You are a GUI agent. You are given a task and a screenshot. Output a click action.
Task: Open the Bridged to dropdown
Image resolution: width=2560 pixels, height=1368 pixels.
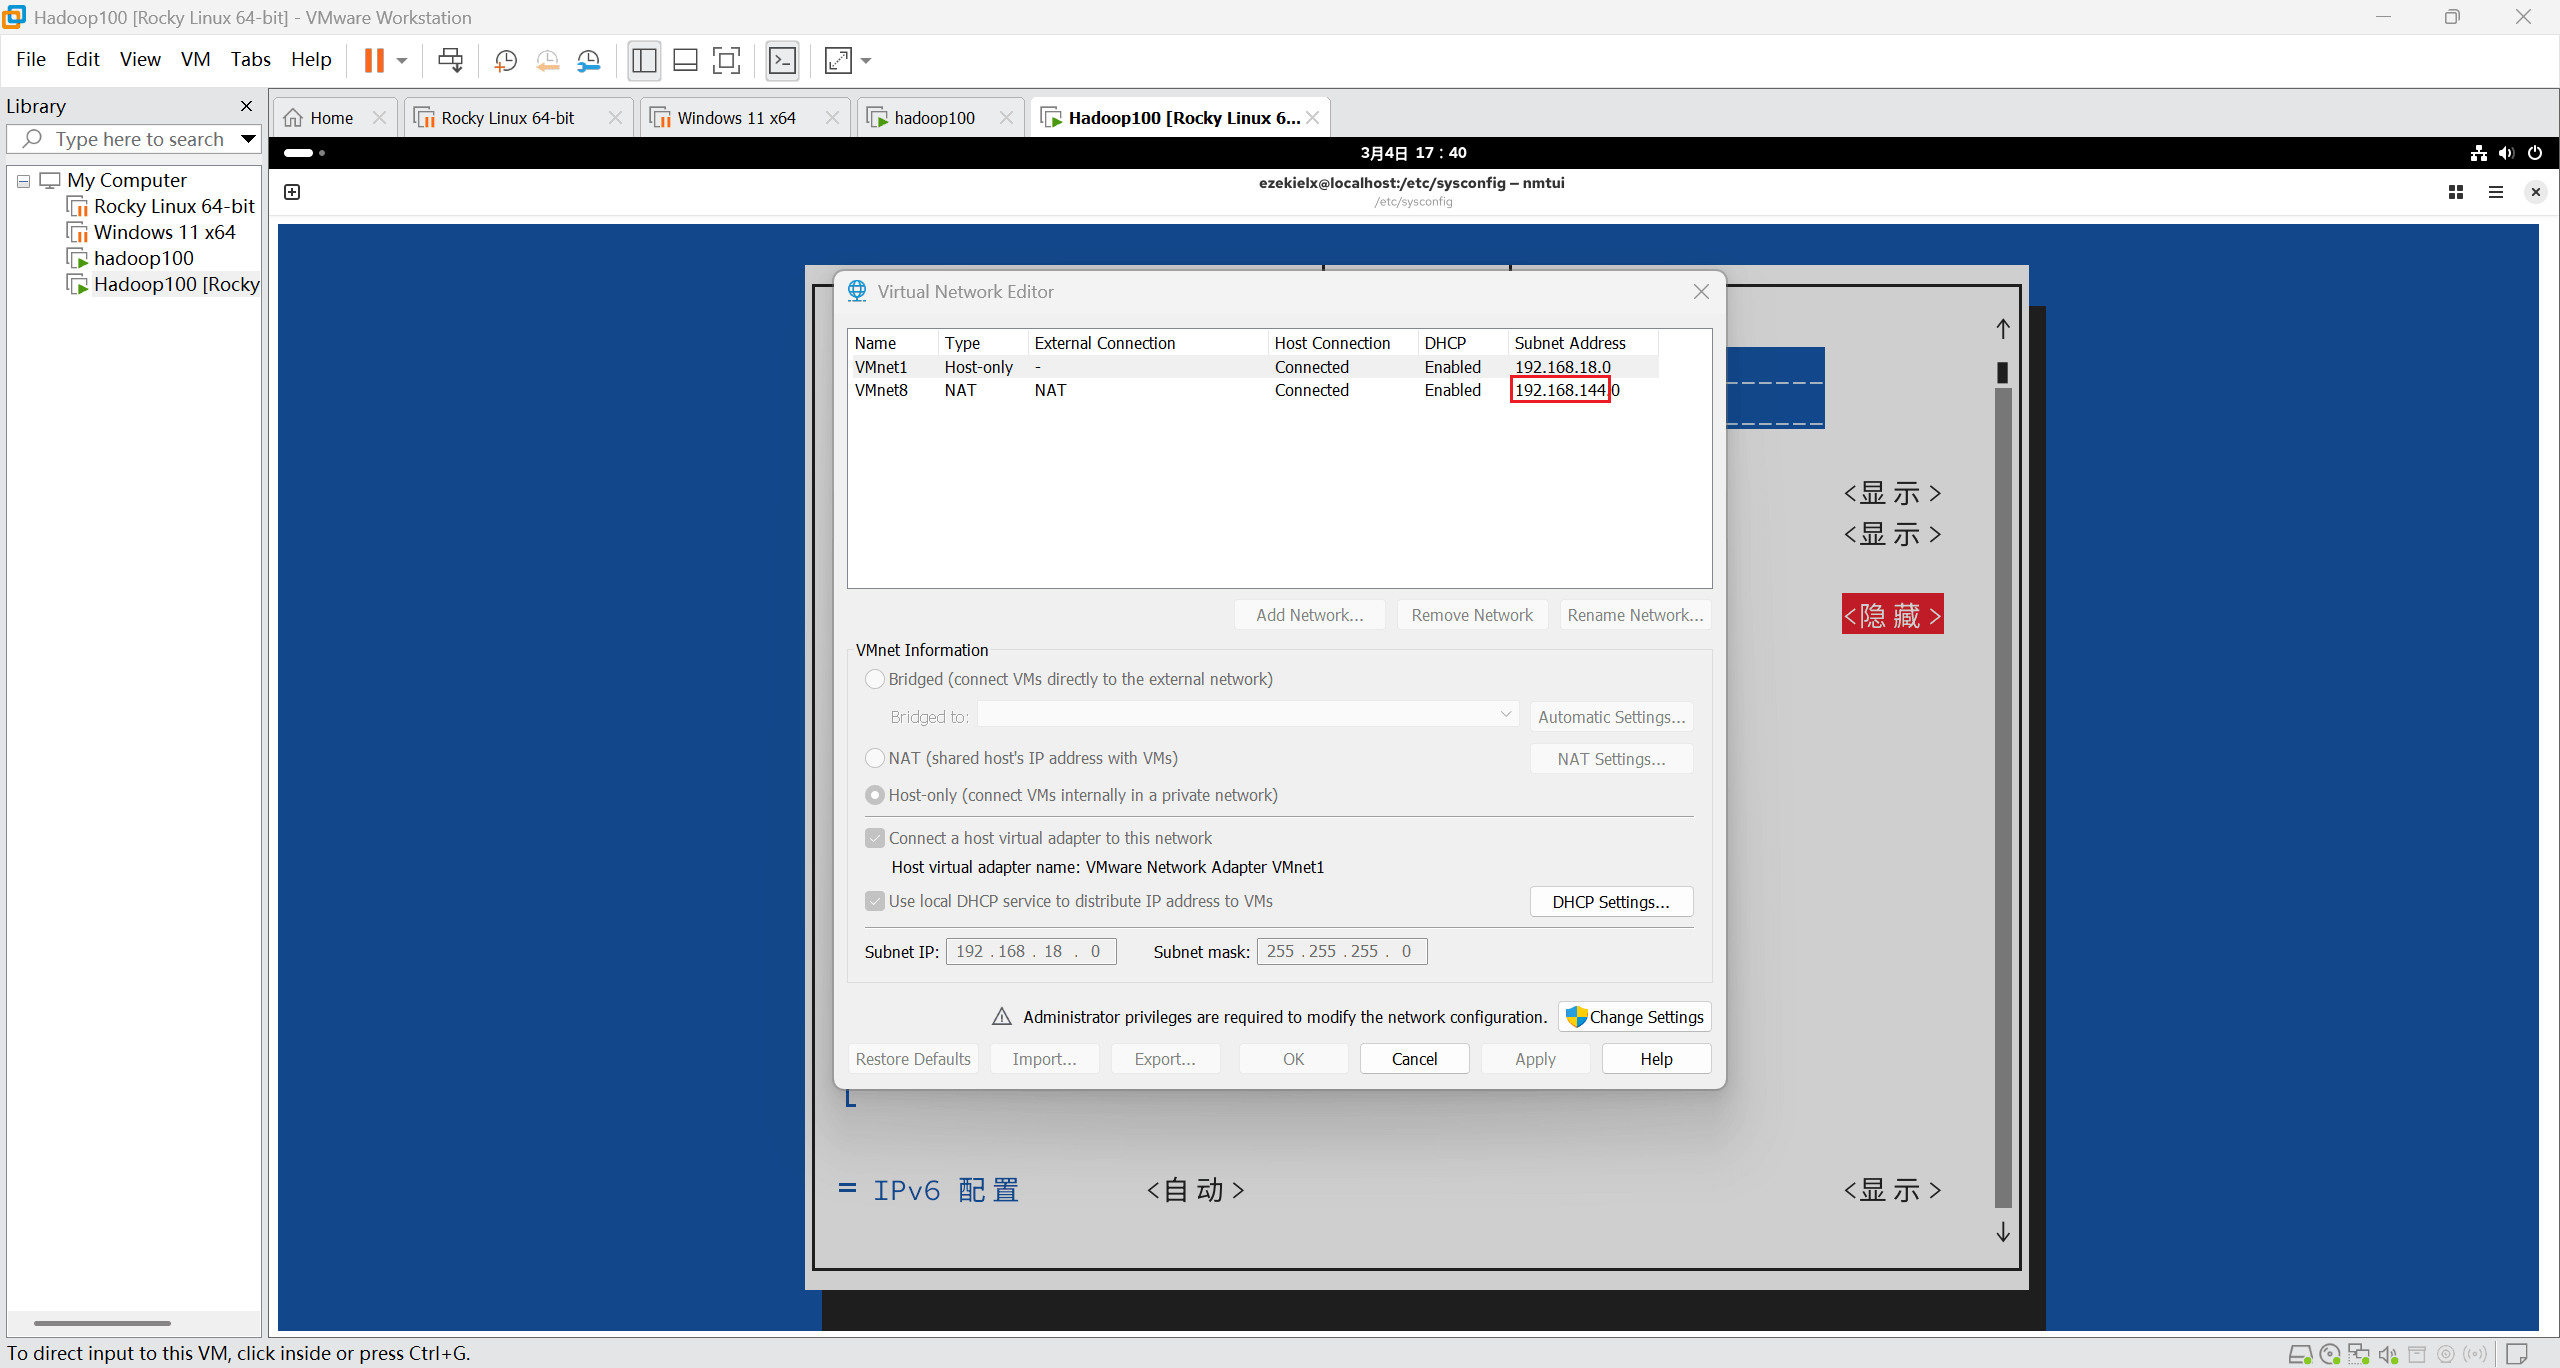click(x=1248, y=715)
